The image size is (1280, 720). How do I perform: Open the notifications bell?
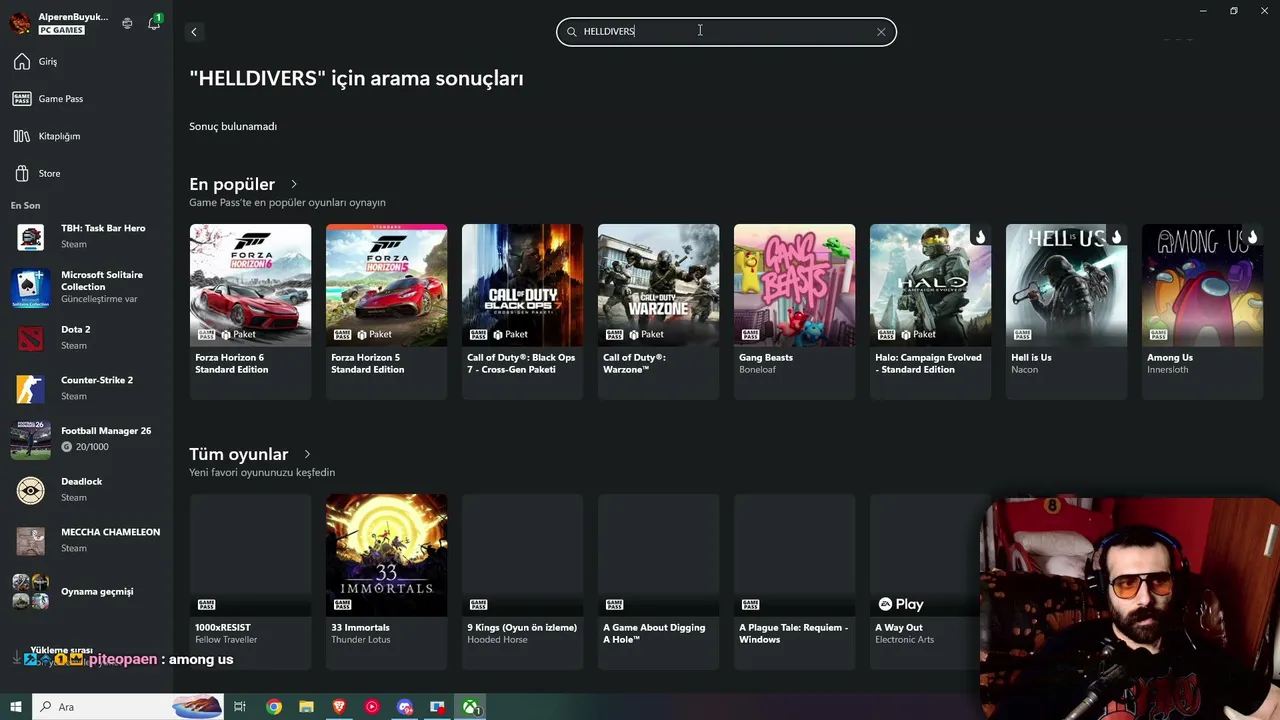[x=154, y=23]
